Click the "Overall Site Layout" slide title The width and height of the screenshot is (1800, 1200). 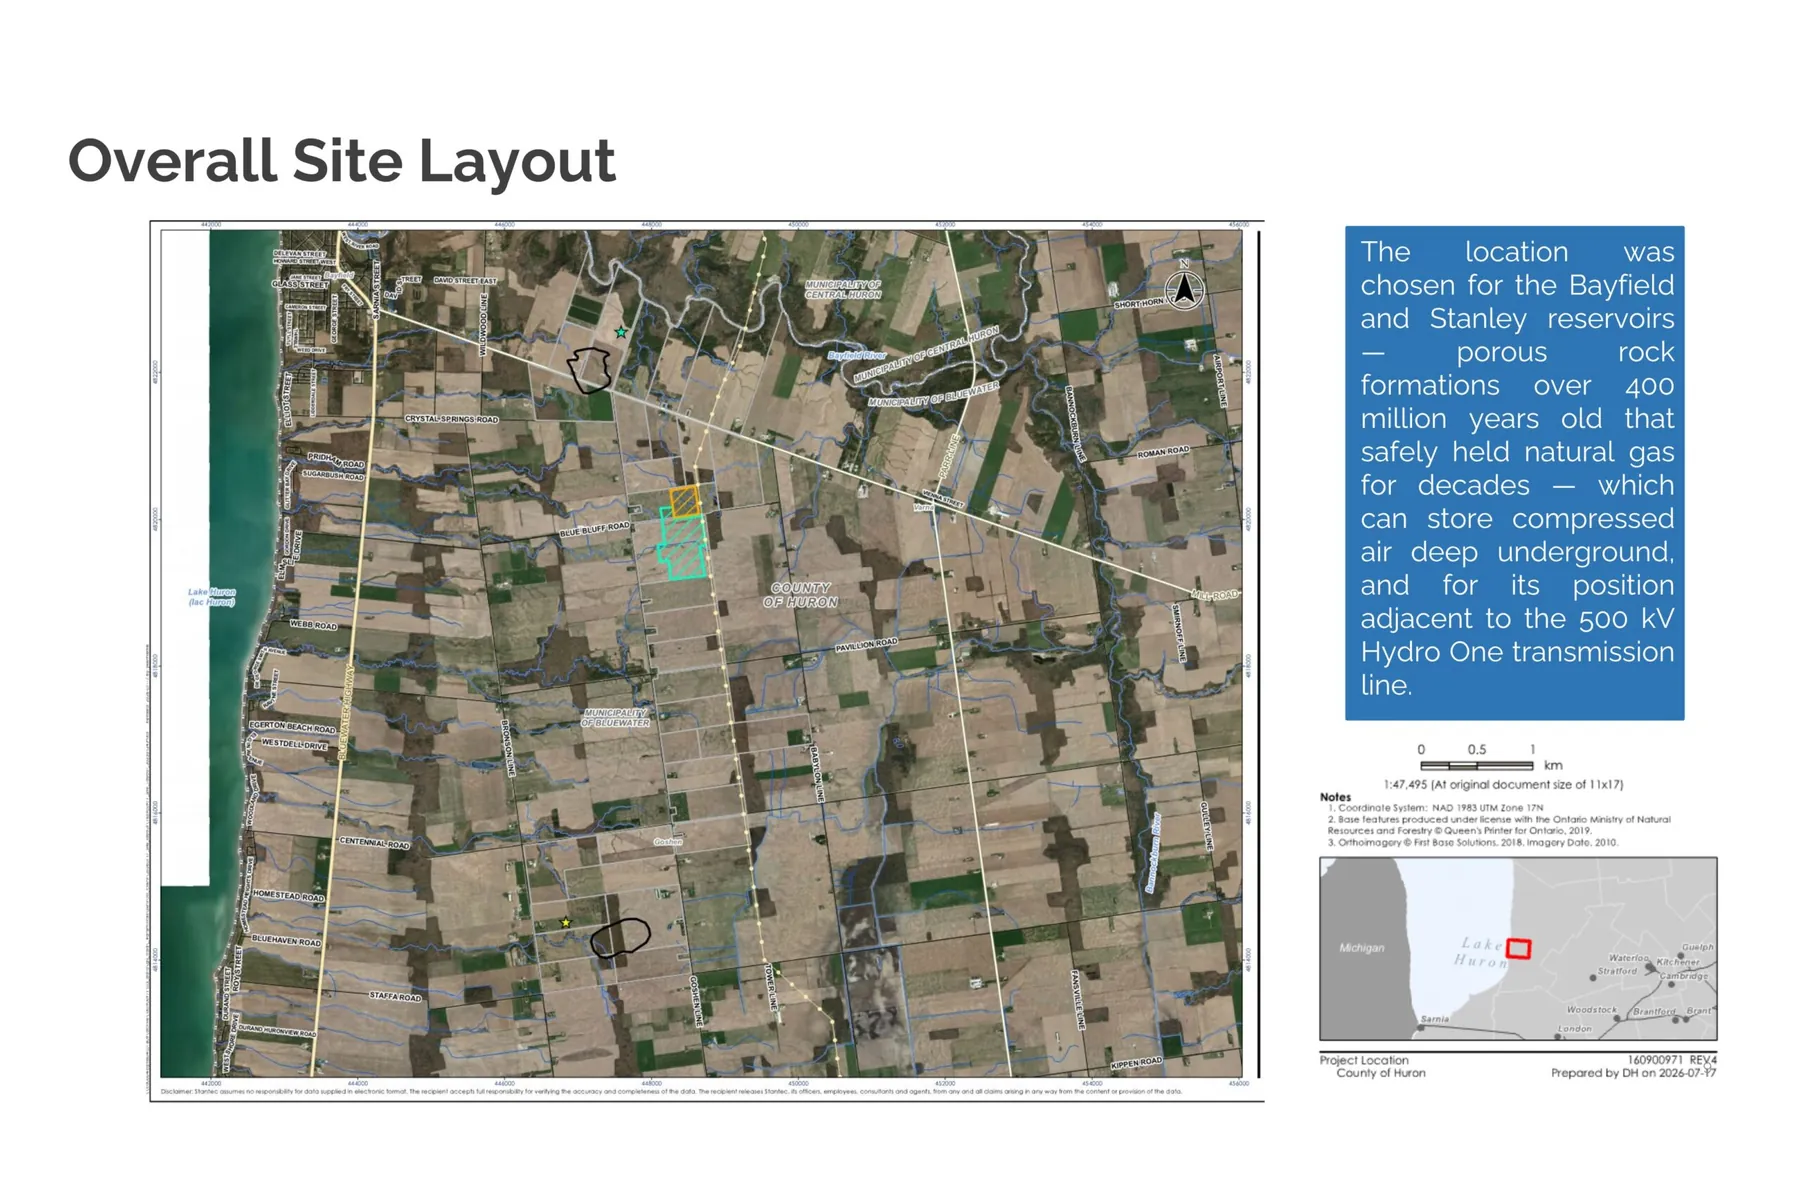coord(342,160)
